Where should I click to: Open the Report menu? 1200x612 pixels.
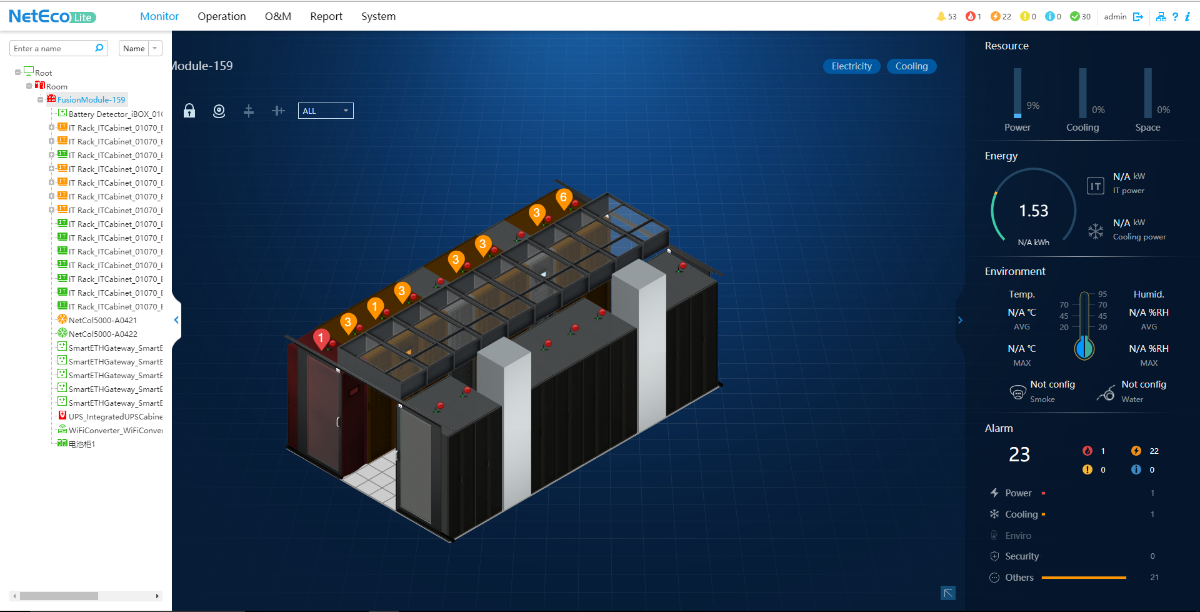pyautogui.click(x=326, y=16)
